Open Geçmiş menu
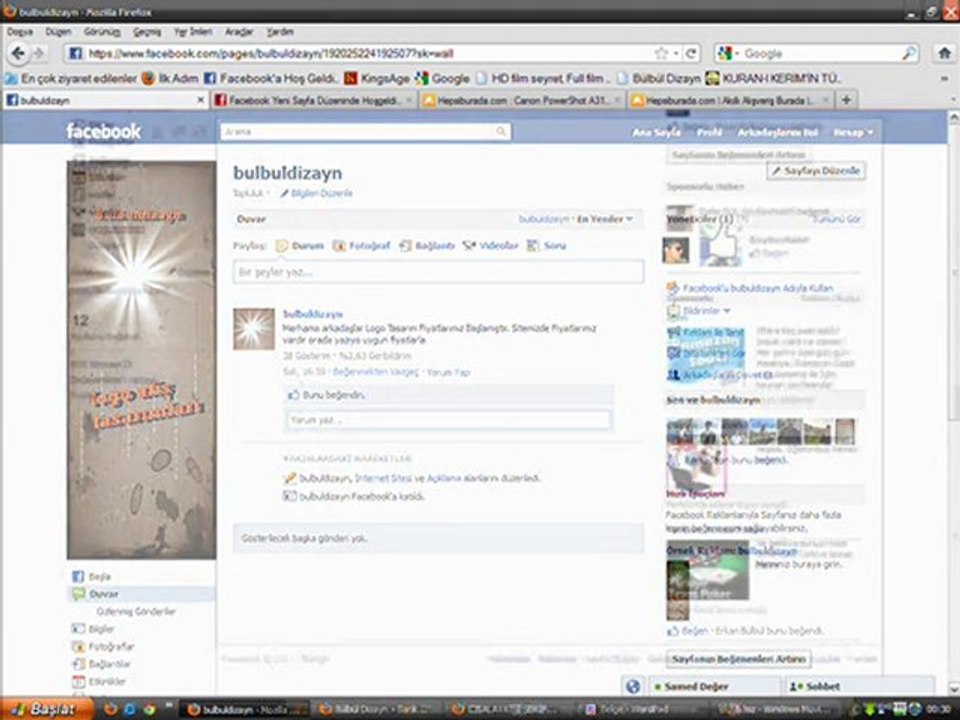 147,32
